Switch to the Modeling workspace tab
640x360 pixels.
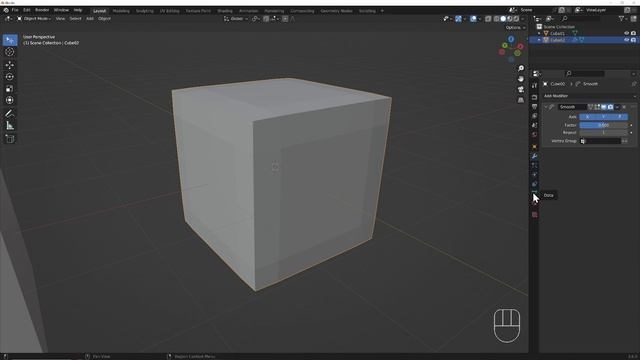tap(121, 11)
